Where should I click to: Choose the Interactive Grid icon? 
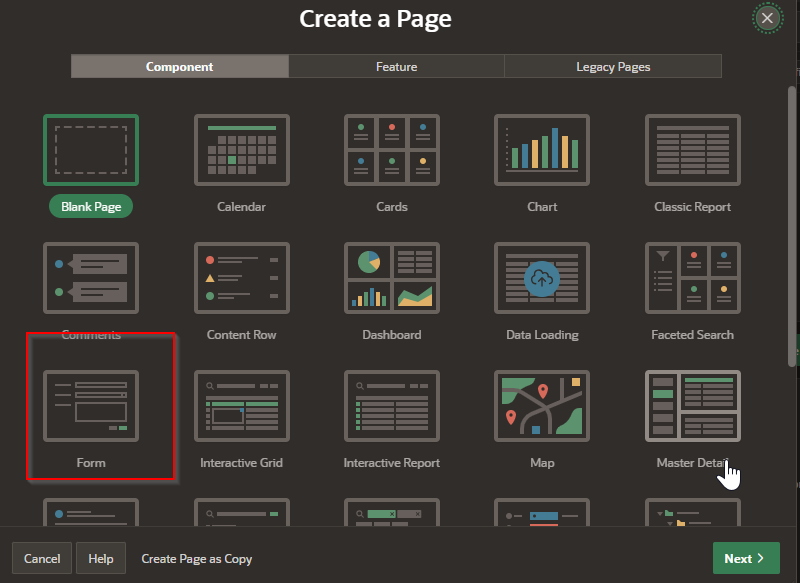coord(242,406)
